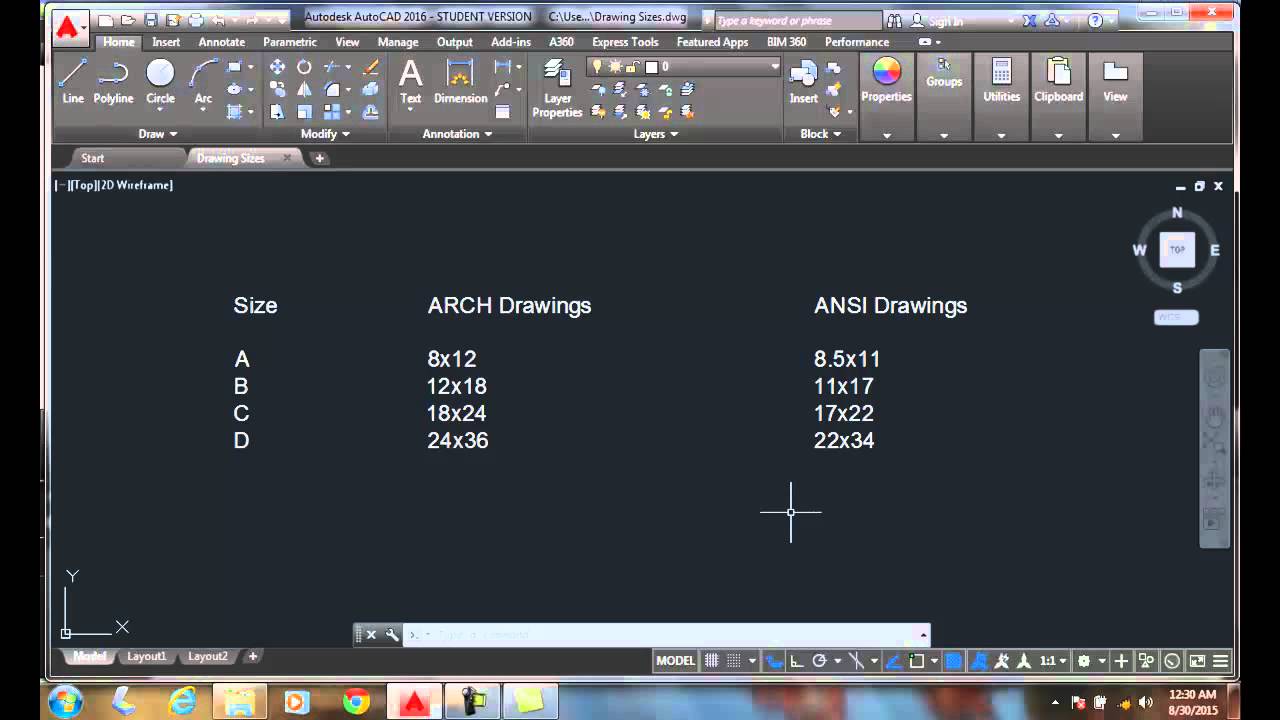Toggle snap mode in status bar

[733, 661]
